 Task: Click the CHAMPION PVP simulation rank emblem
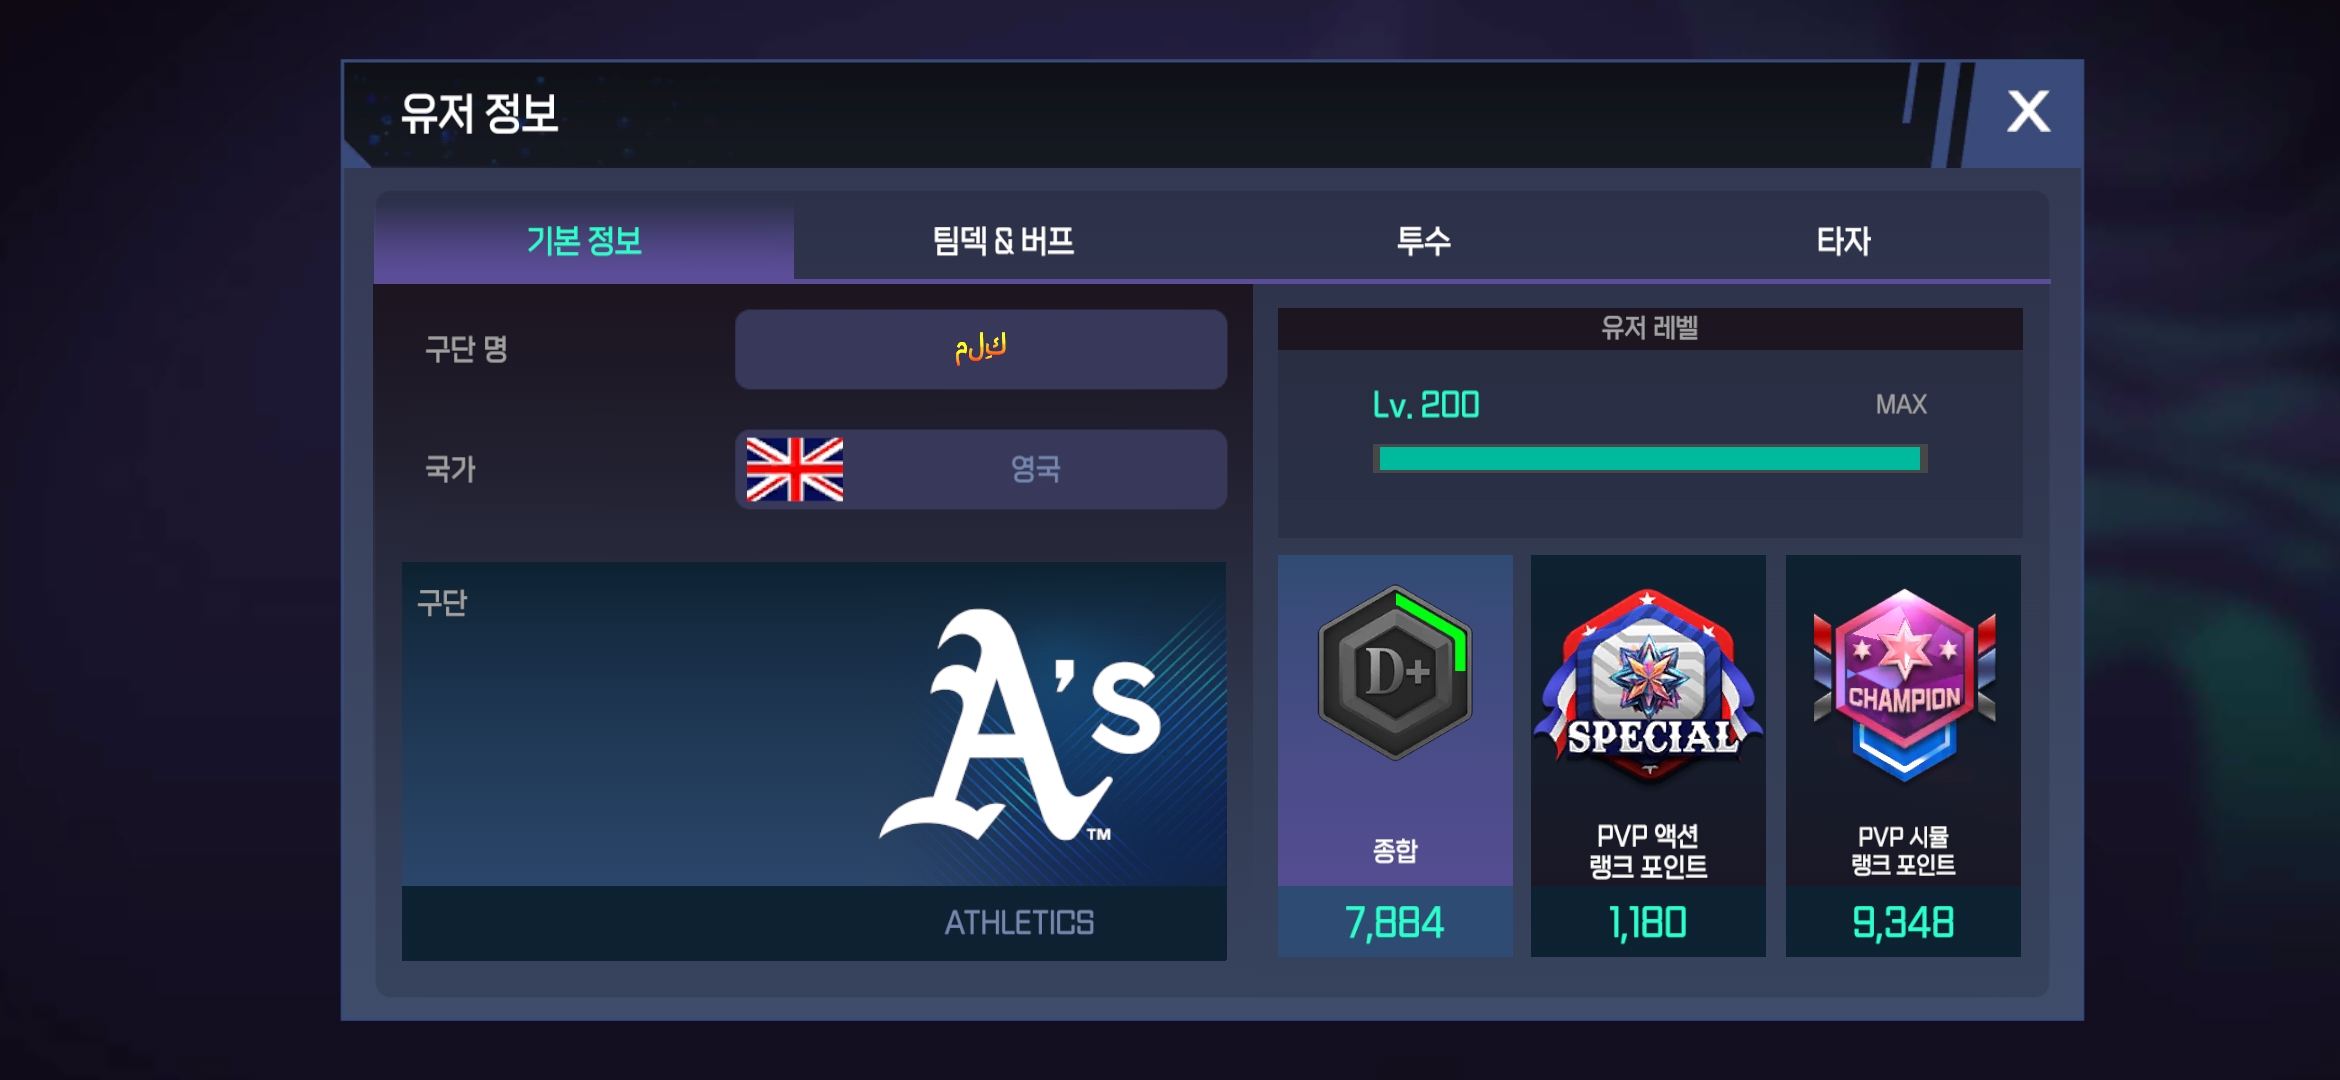(1904, 685)
